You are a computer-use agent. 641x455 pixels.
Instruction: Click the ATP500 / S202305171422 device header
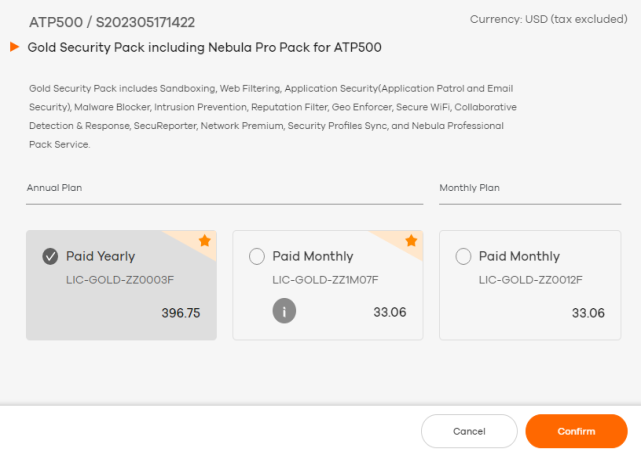(x=112, y=22)
